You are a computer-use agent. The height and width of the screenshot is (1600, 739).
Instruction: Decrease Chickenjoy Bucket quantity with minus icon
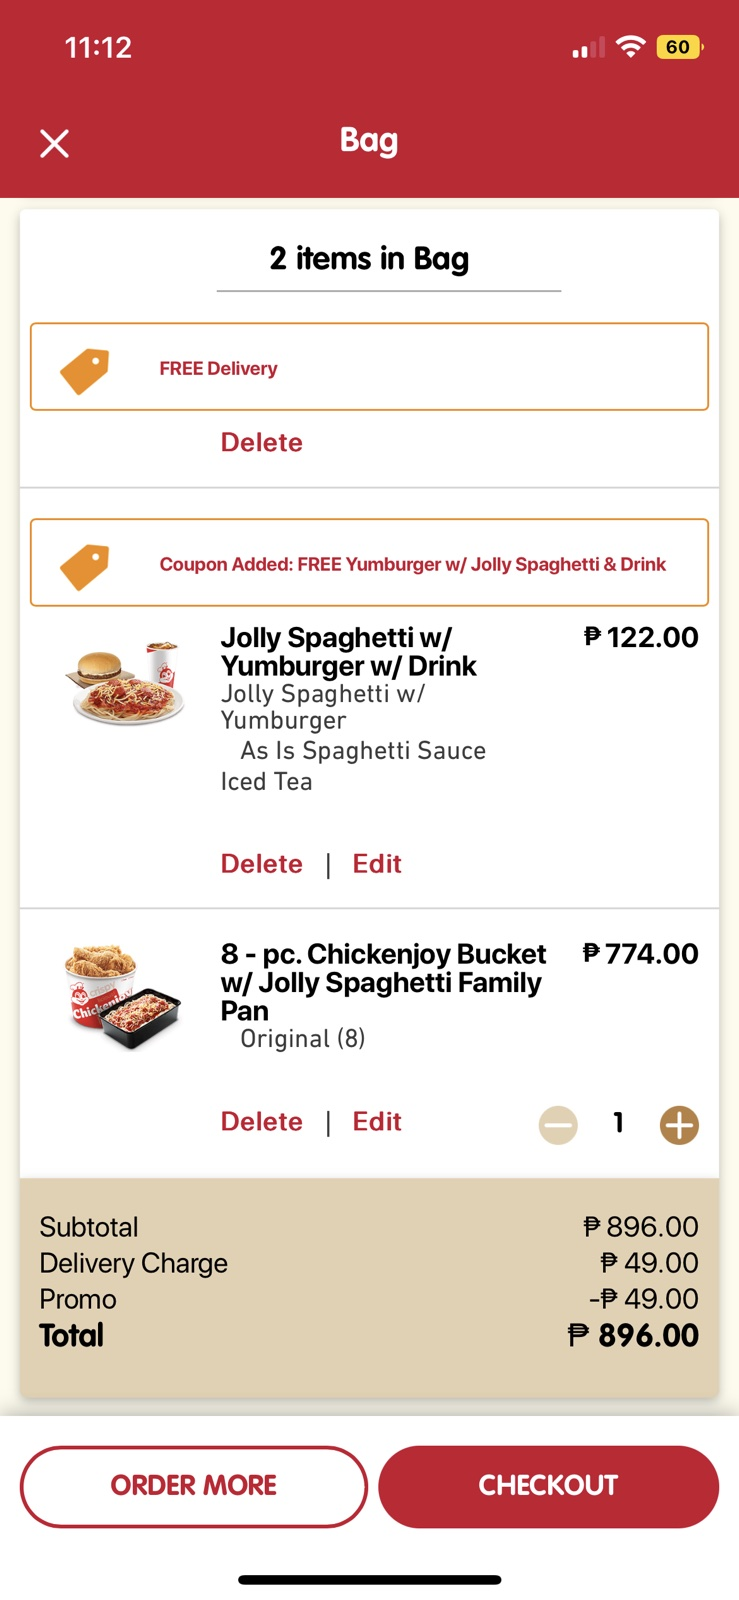coord(558,1125)
